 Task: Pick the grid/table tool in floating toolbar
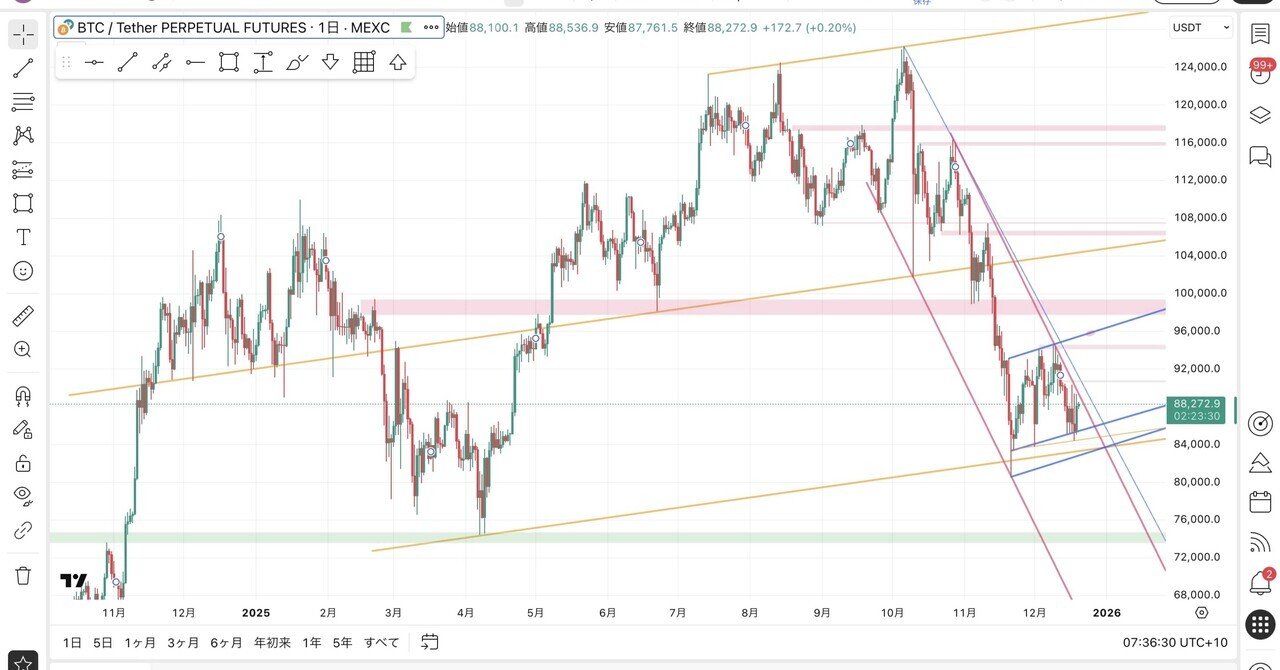coord(364,62)
